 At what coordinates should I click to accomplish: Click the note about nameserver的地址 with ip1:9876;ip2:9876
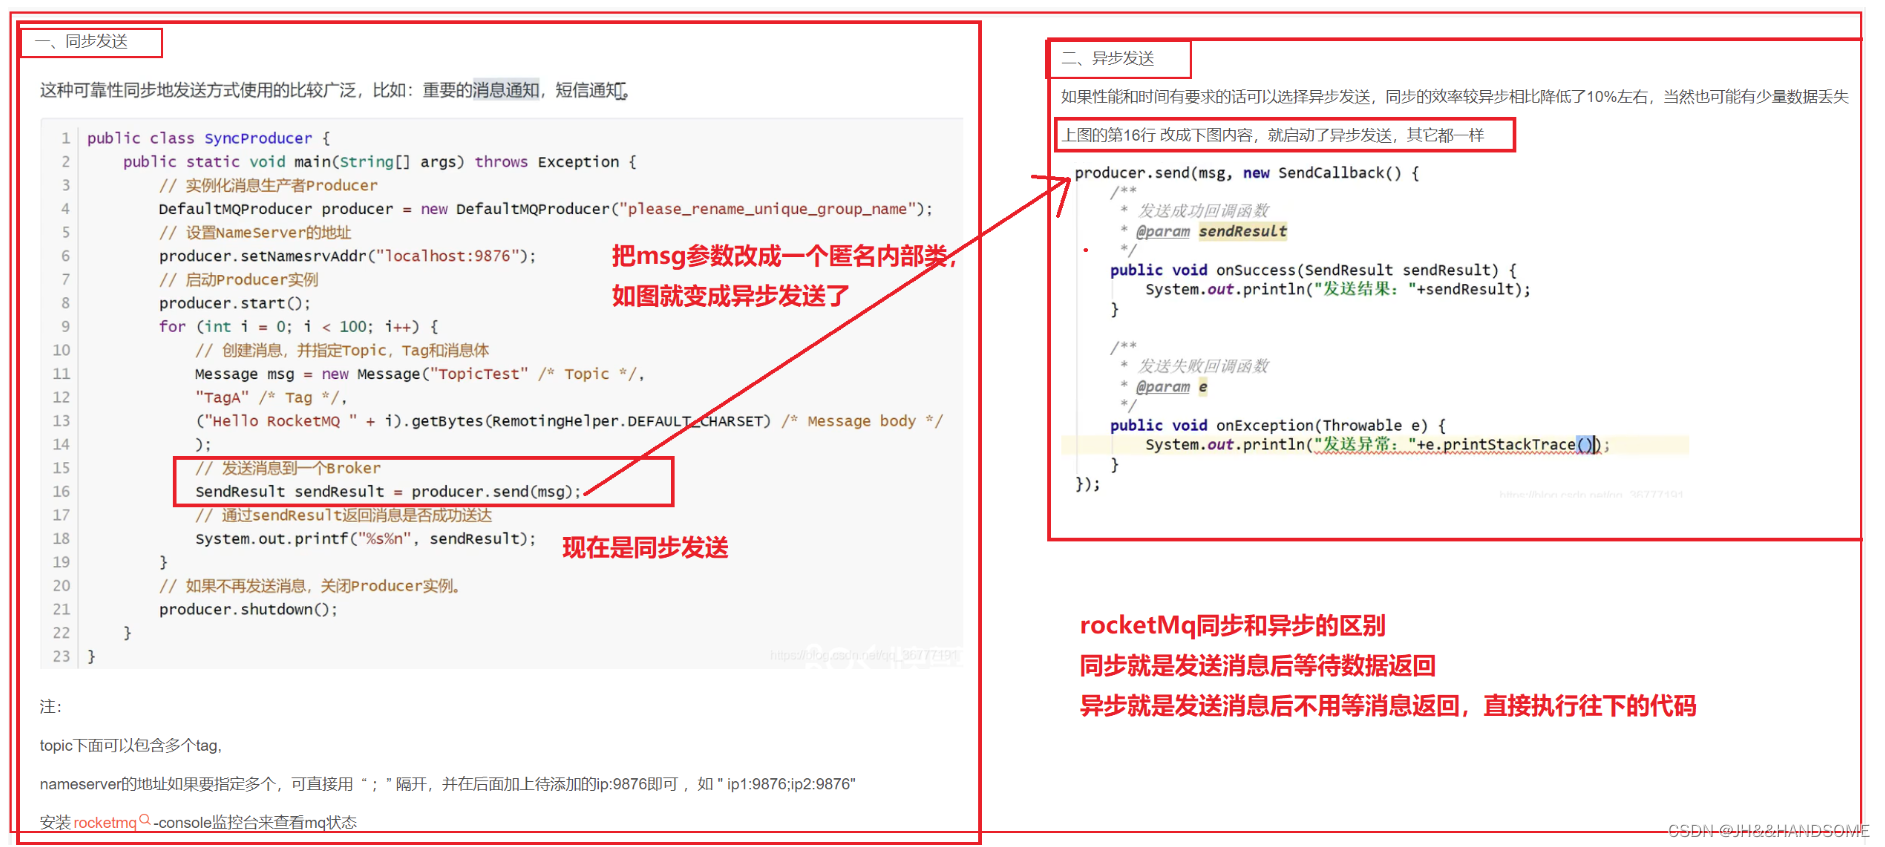448,784
